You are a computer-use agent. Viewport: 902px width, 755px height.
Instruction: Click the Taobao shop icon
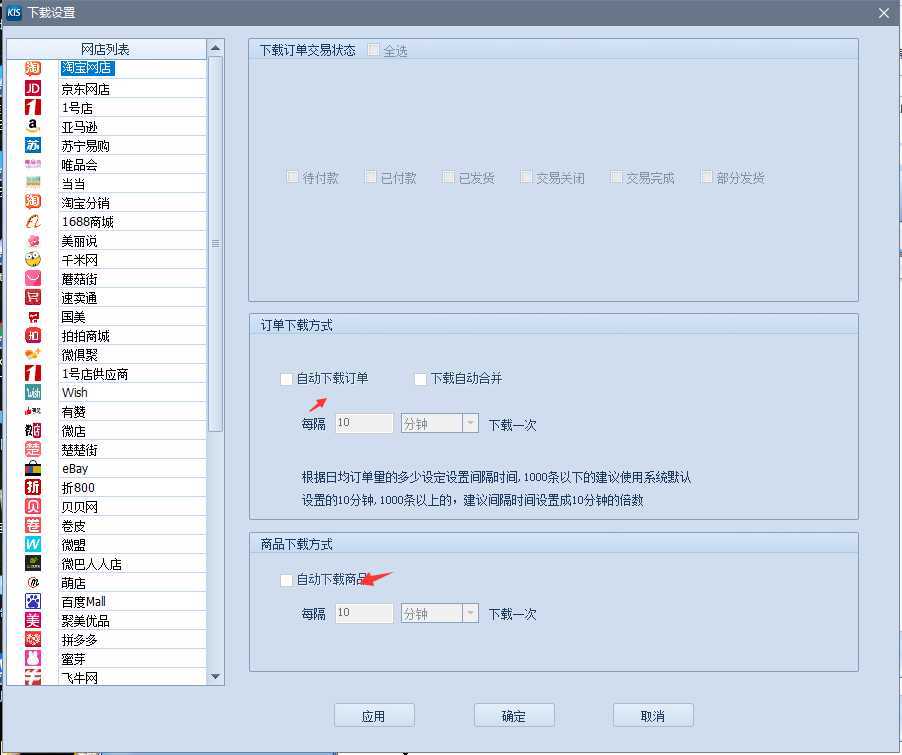click(33, 68)
